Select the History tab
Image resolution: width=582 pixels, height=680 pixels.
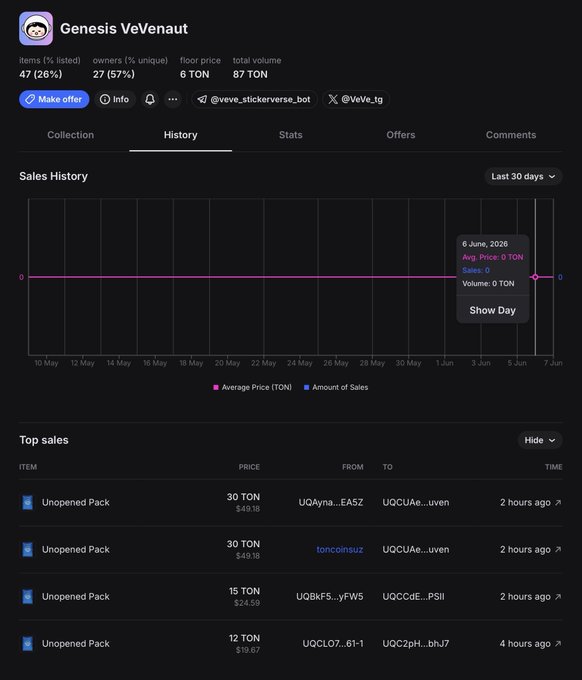180,135
